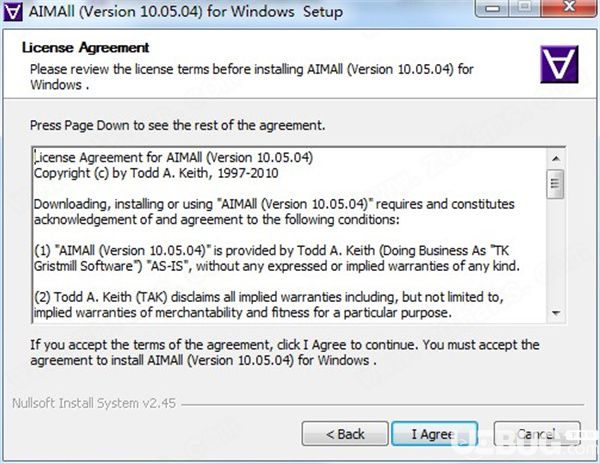Viewport: 600px width, 464px height.
Task: Click the maximize window button
Action: pyautogui.click(x=525, y=8)
